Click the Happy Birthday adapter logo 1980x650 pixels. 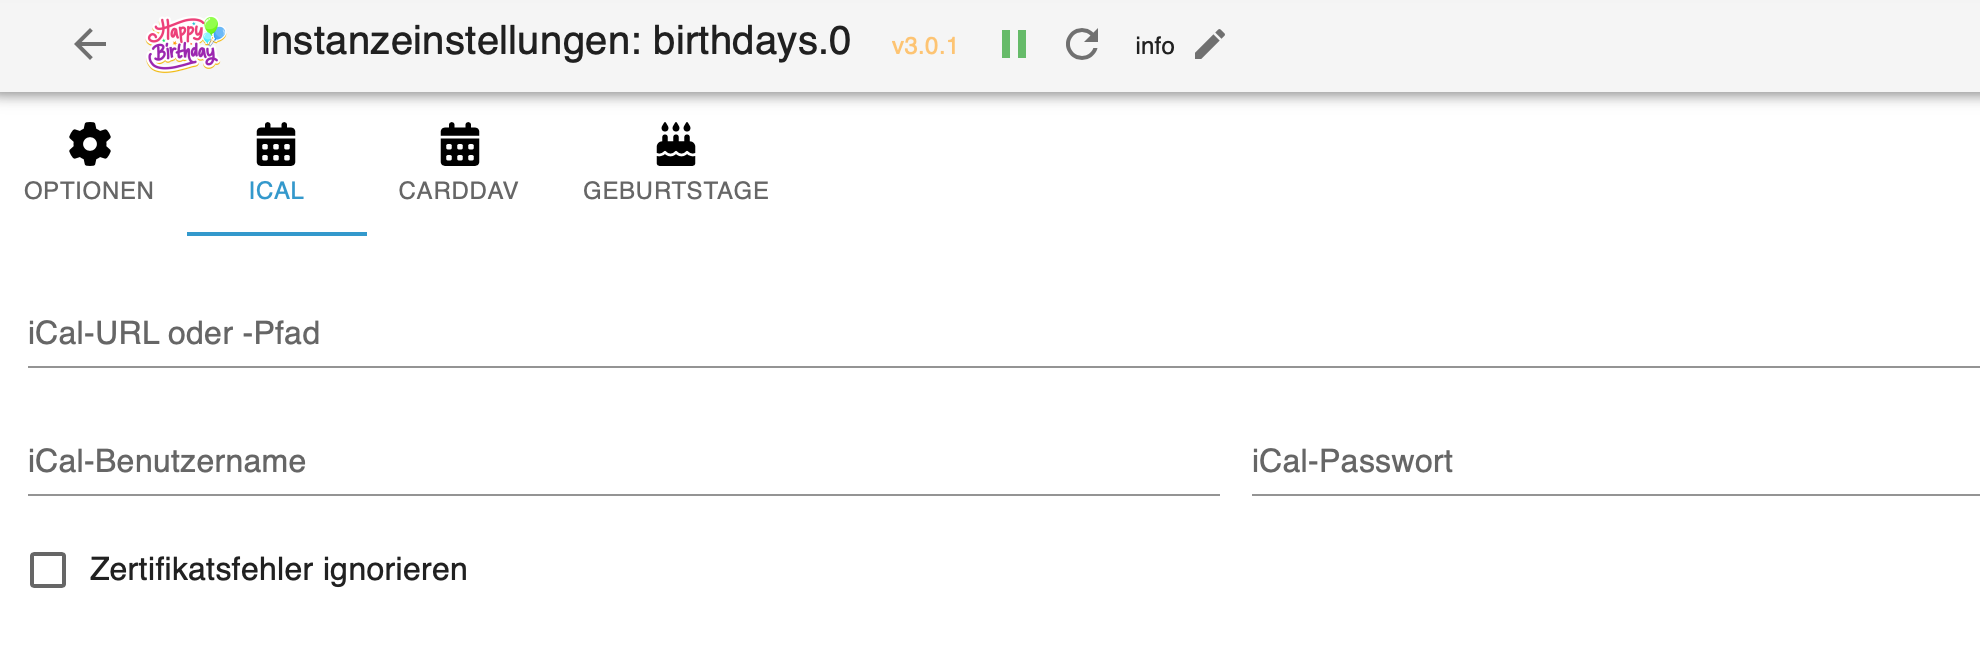[x=185, y=45]
